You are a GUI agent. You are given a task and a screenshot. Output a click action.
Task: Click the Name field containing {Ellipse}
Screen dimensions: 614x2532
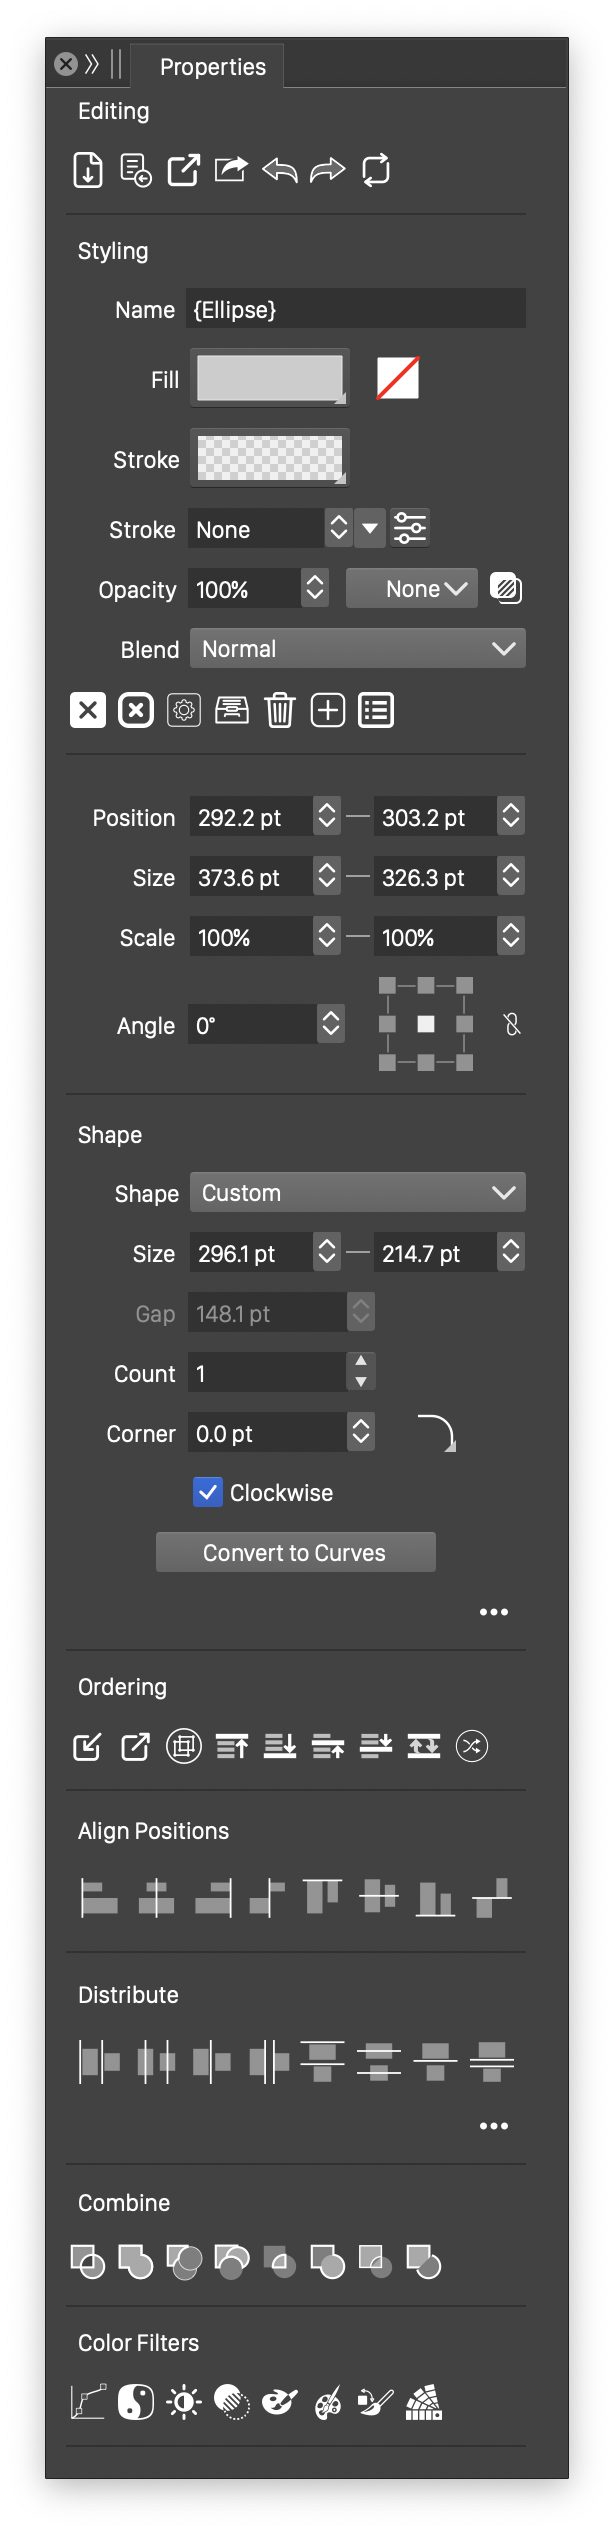click(x=356, y=309)
